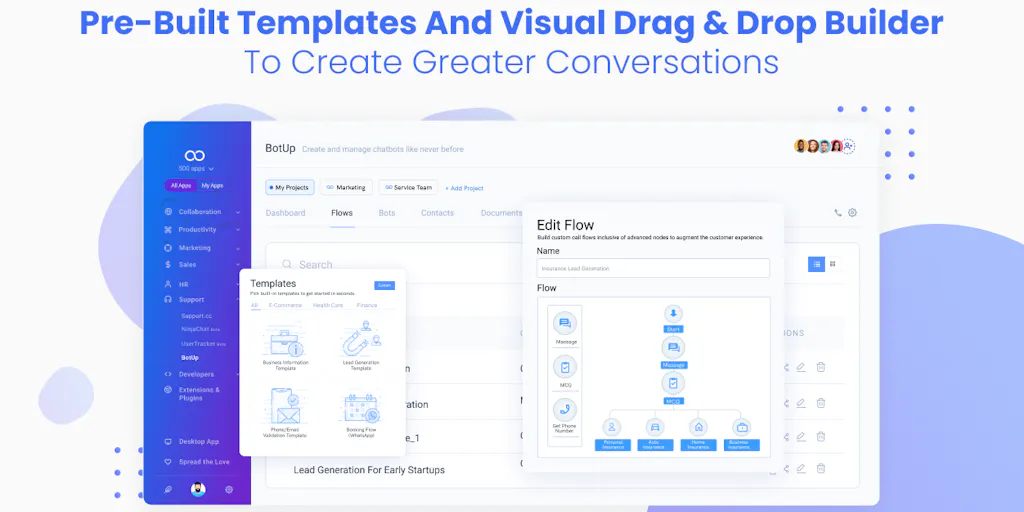Open NinjaChat in the sidebar
This screenshot has width=1024, height=512.
[x=200, y=329]
